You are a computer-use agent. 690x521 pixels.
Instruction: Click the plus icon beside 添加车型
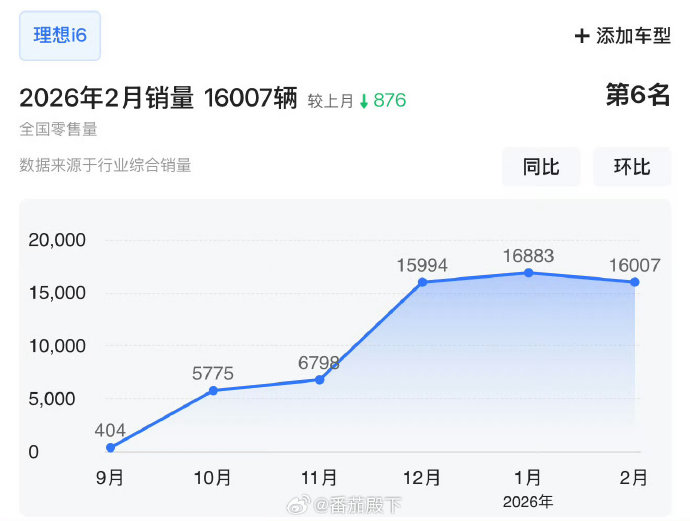point(582,36)
